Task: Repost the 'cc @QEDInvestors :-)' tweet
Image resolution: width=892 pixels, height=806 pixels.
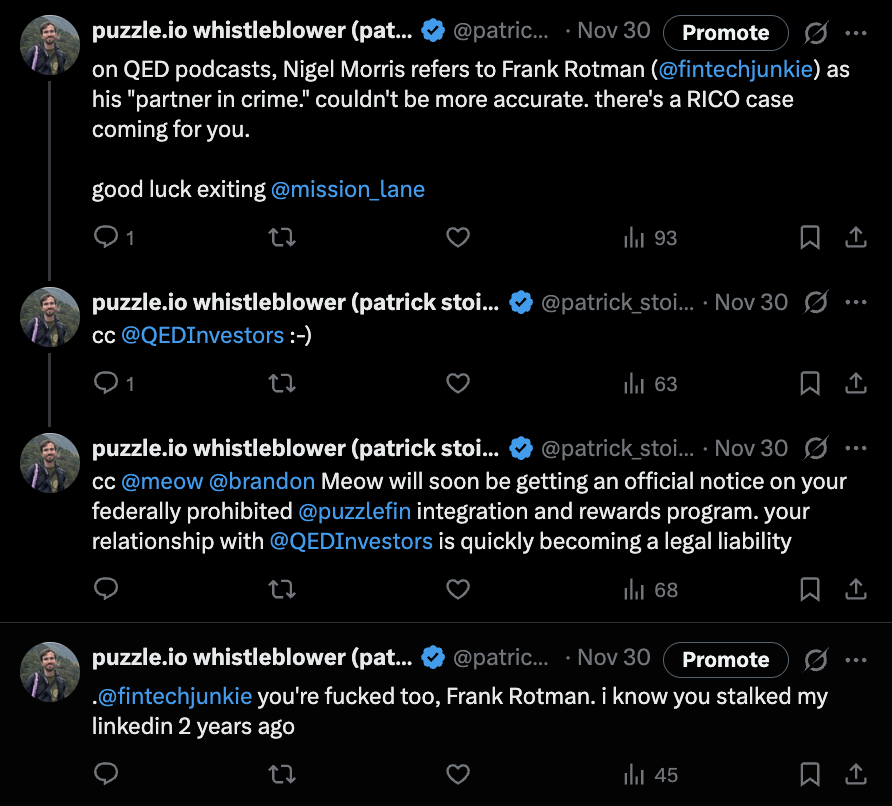Action: click(282, 383)
